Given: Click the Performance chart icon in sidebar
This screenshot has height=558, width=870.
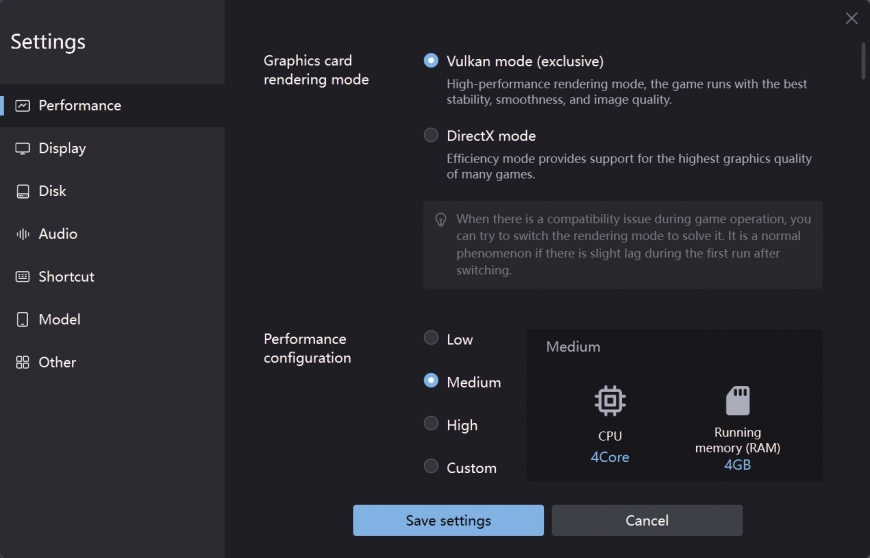Looking at the screenshot, I should [x=23, y=105].
